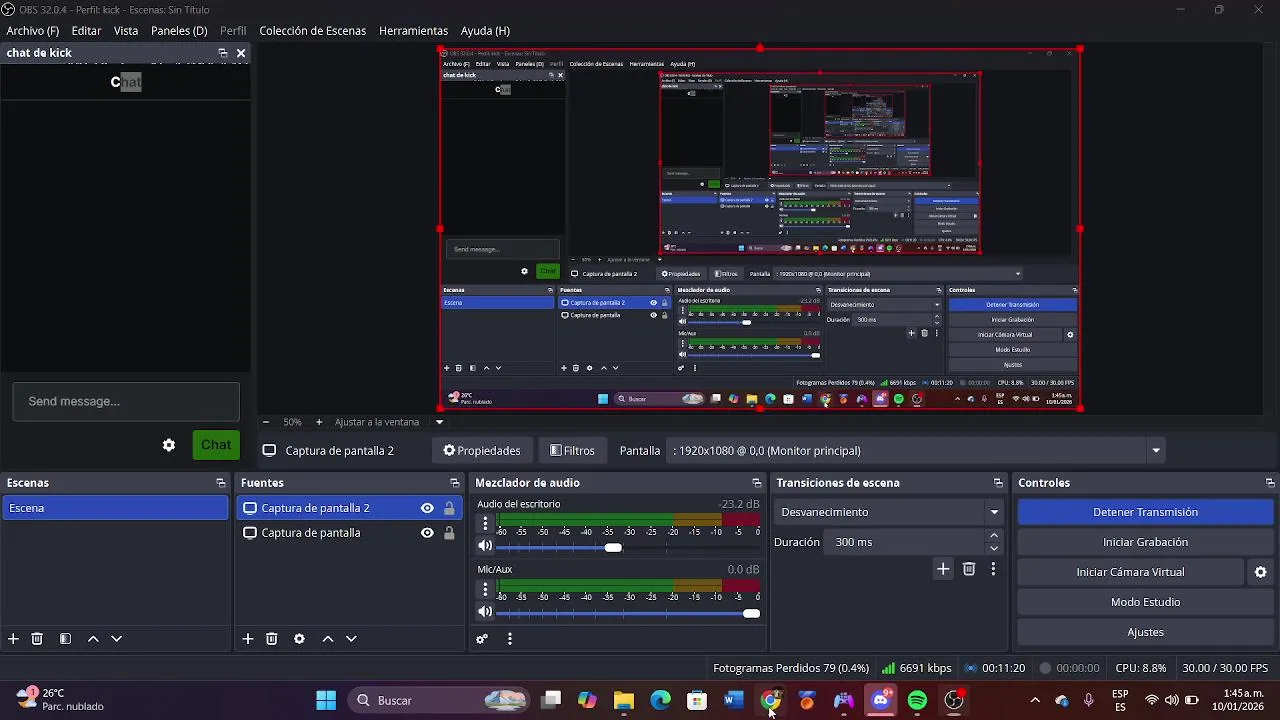Show hidden system tray icons chevron
Viewport: 1280px width, 720px height.
click(1035, 700)
